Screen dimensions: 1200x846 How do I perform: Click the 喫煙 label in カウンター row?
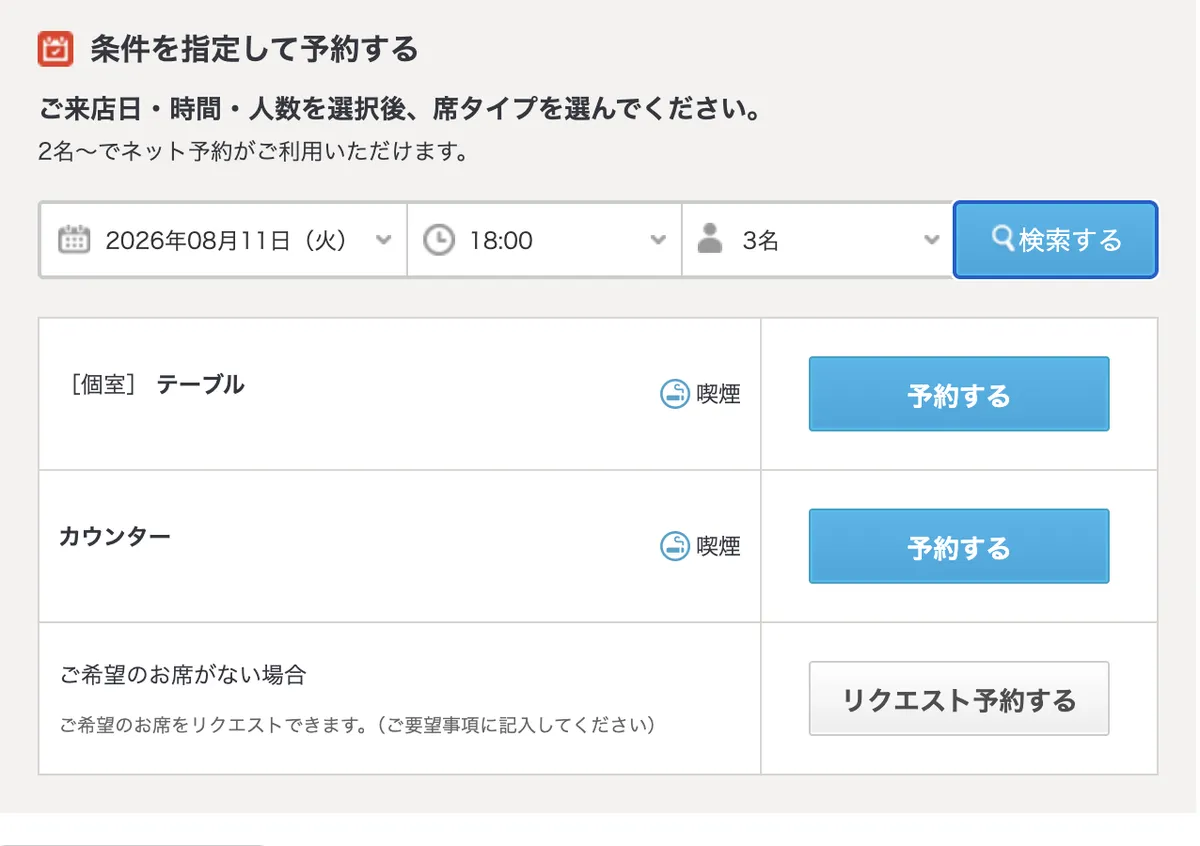point(718,546)
